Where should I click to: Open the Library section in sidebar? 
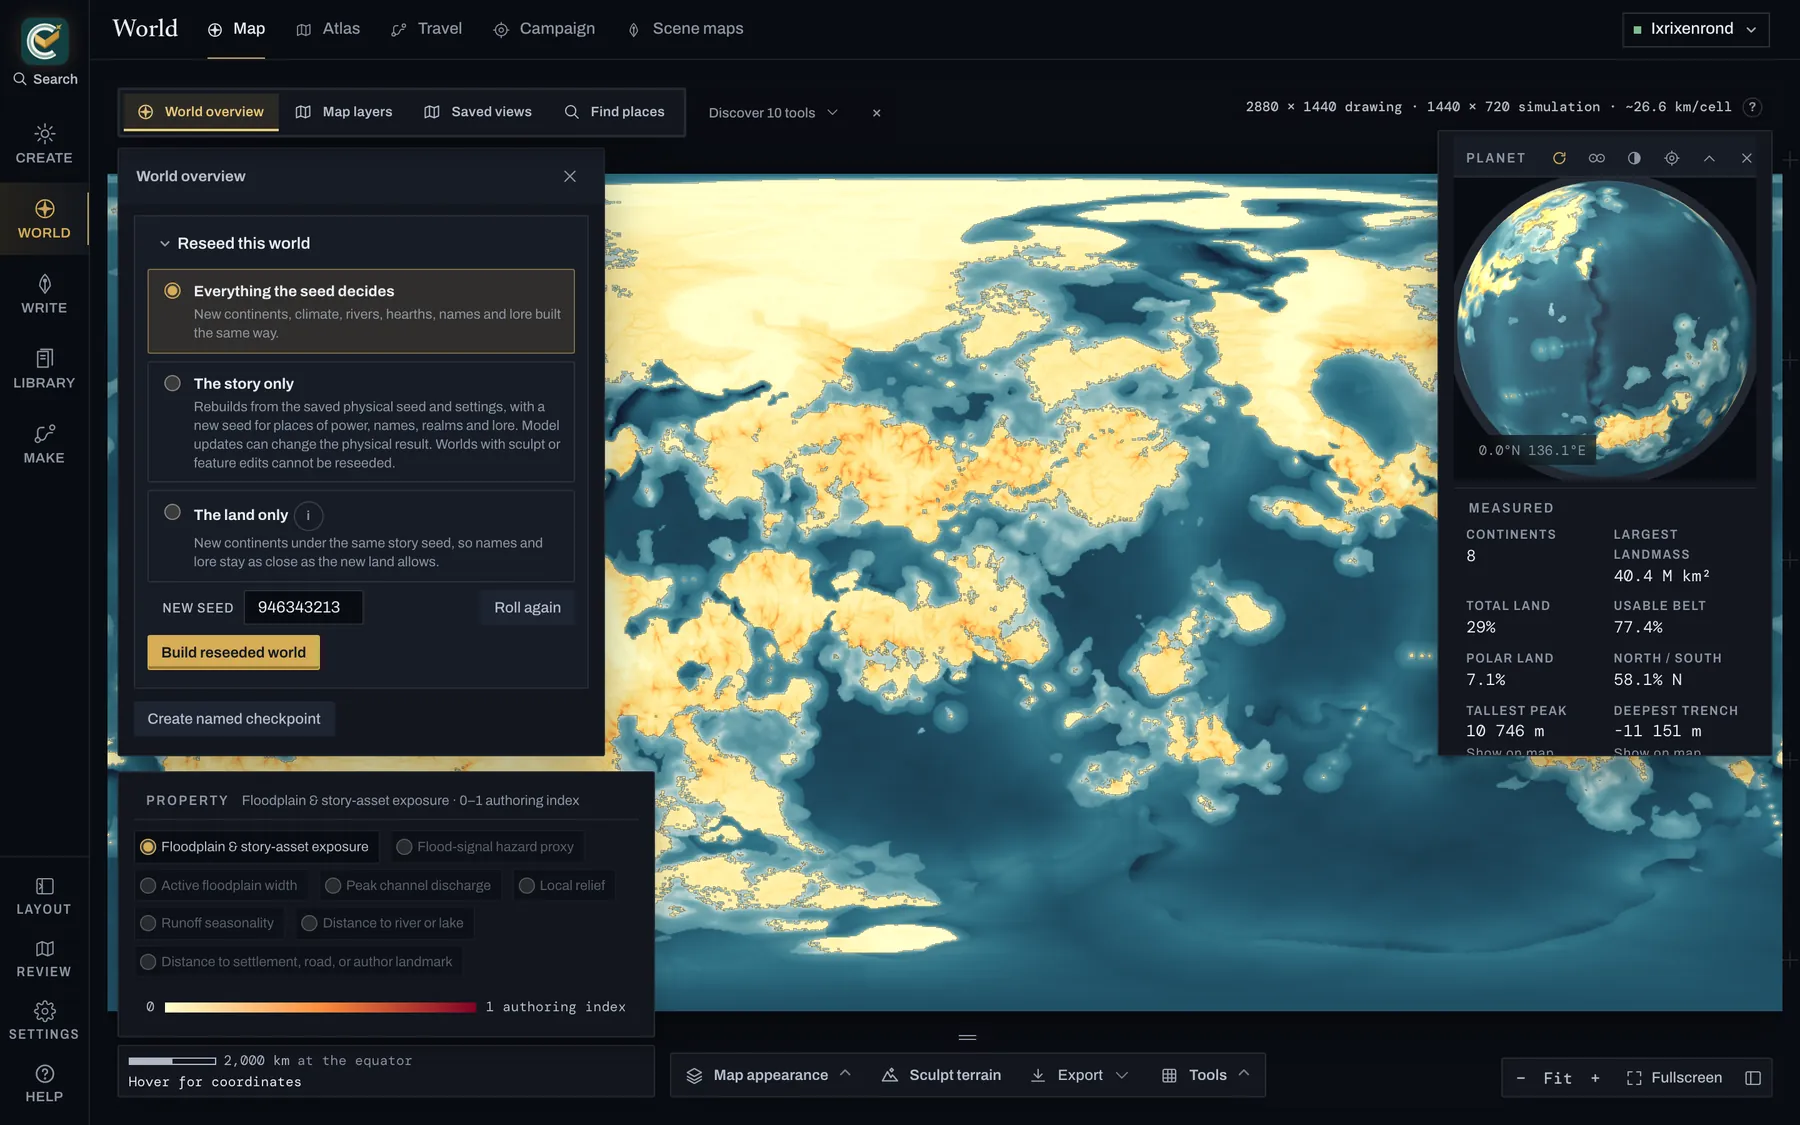(44, 369)
